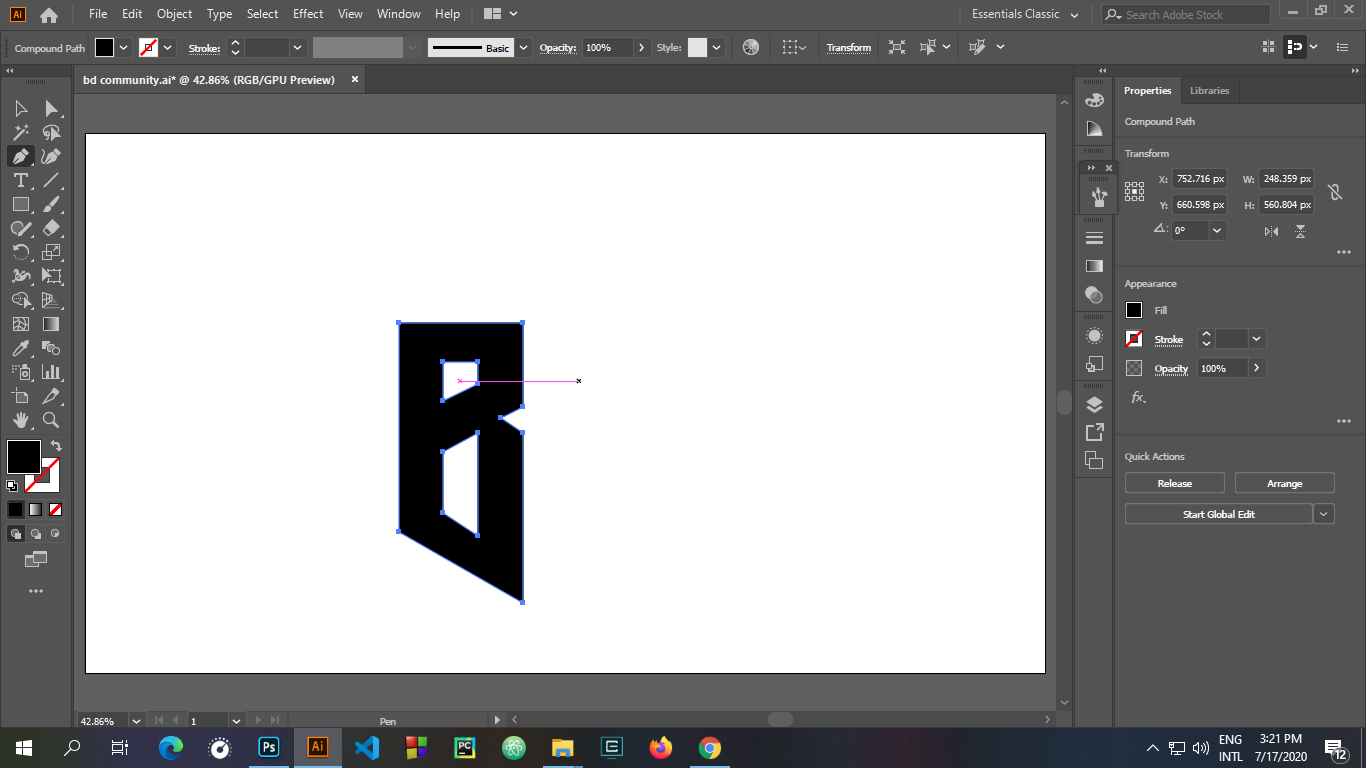The height and width of the screenshot is (768, 1366).
Task: Click the large fill color box in toolbar
Action: click(x=24, y=457)
